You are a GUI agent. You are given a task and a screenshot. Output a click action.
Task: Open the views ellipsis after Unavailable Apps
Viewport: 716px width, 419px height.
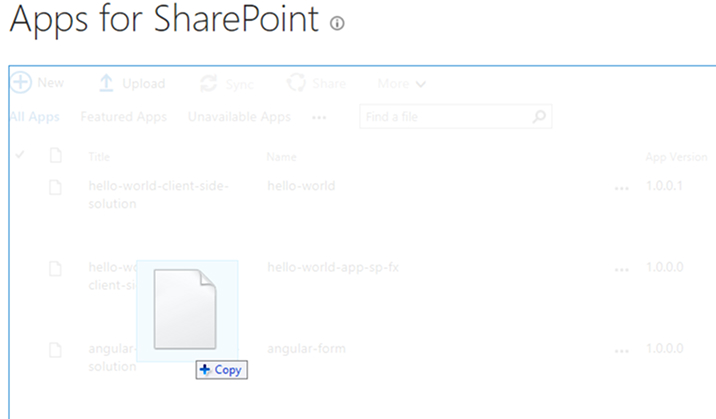[319, 118]
